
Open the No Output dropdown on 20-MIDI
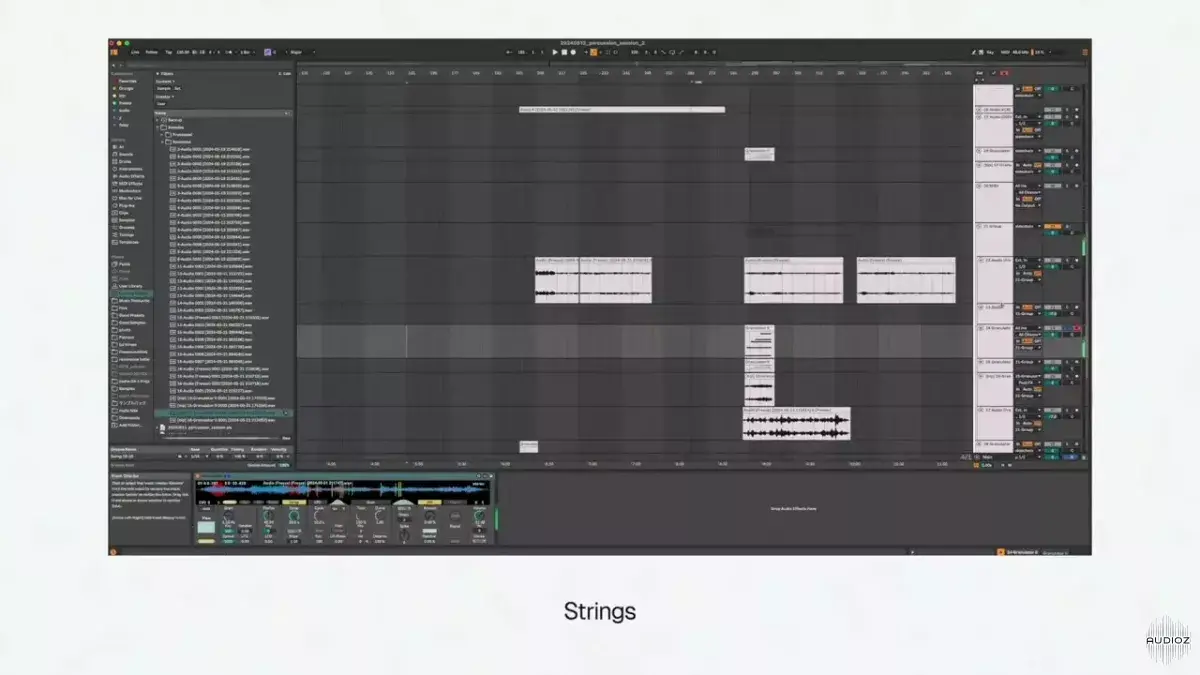point(1026,204)
